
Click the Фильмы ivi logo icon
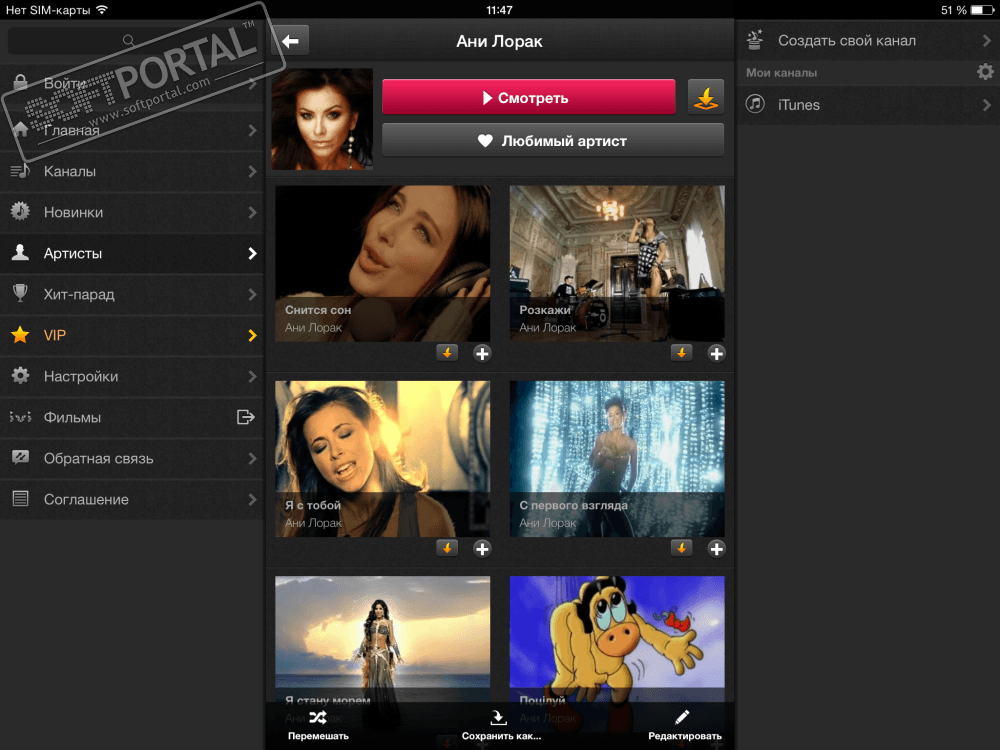pyautogui.click(x=20, y=417)
